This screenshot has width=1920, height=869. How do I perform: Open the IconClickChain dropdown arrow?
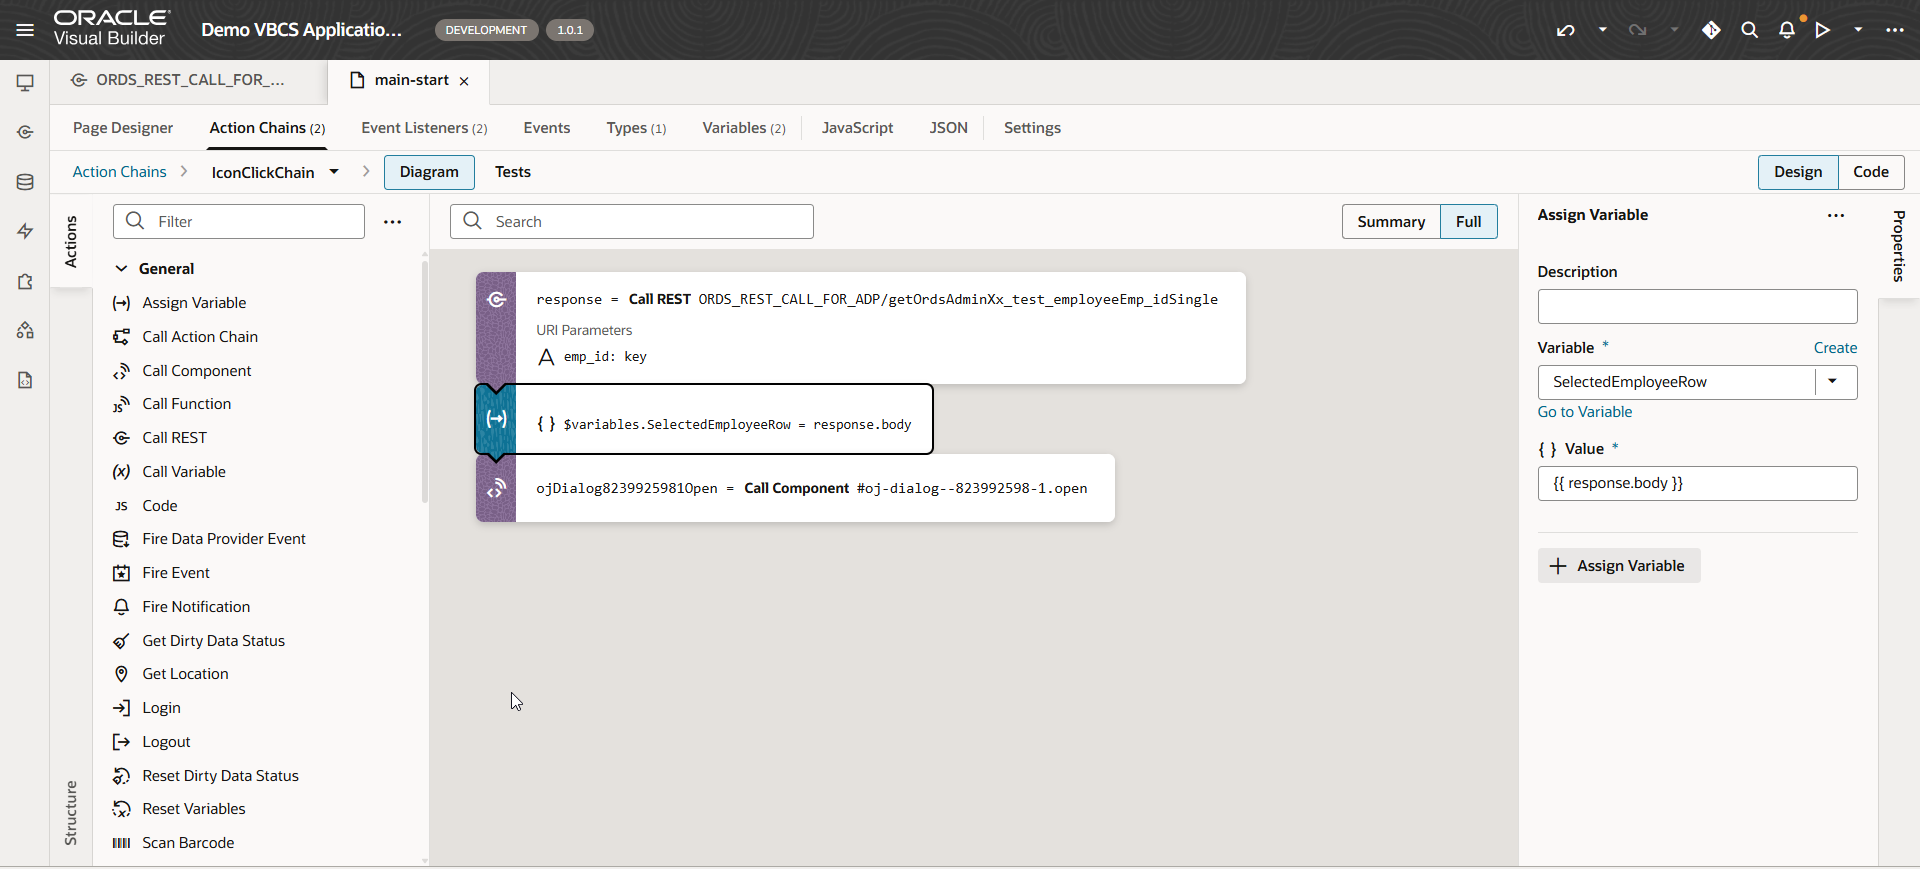(334, 172)
